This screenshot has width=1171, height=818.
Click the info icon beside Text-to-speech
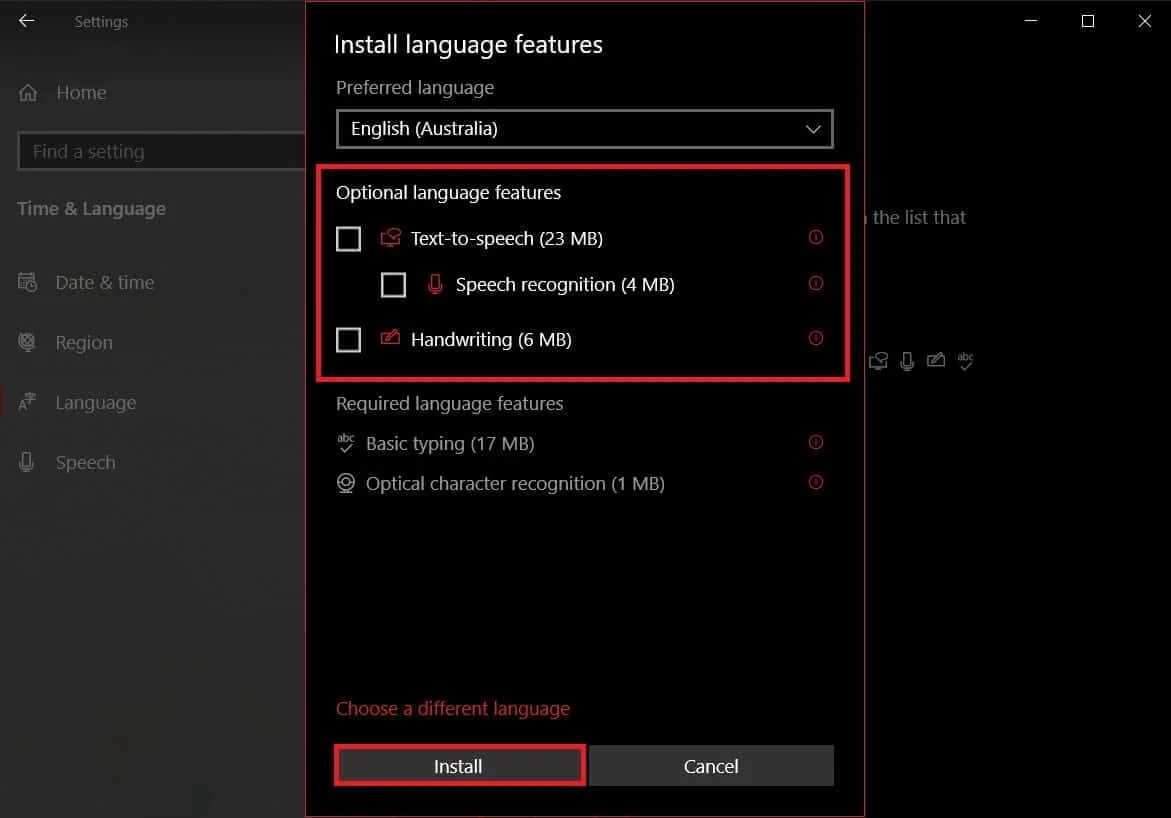[x=815, y=237]
